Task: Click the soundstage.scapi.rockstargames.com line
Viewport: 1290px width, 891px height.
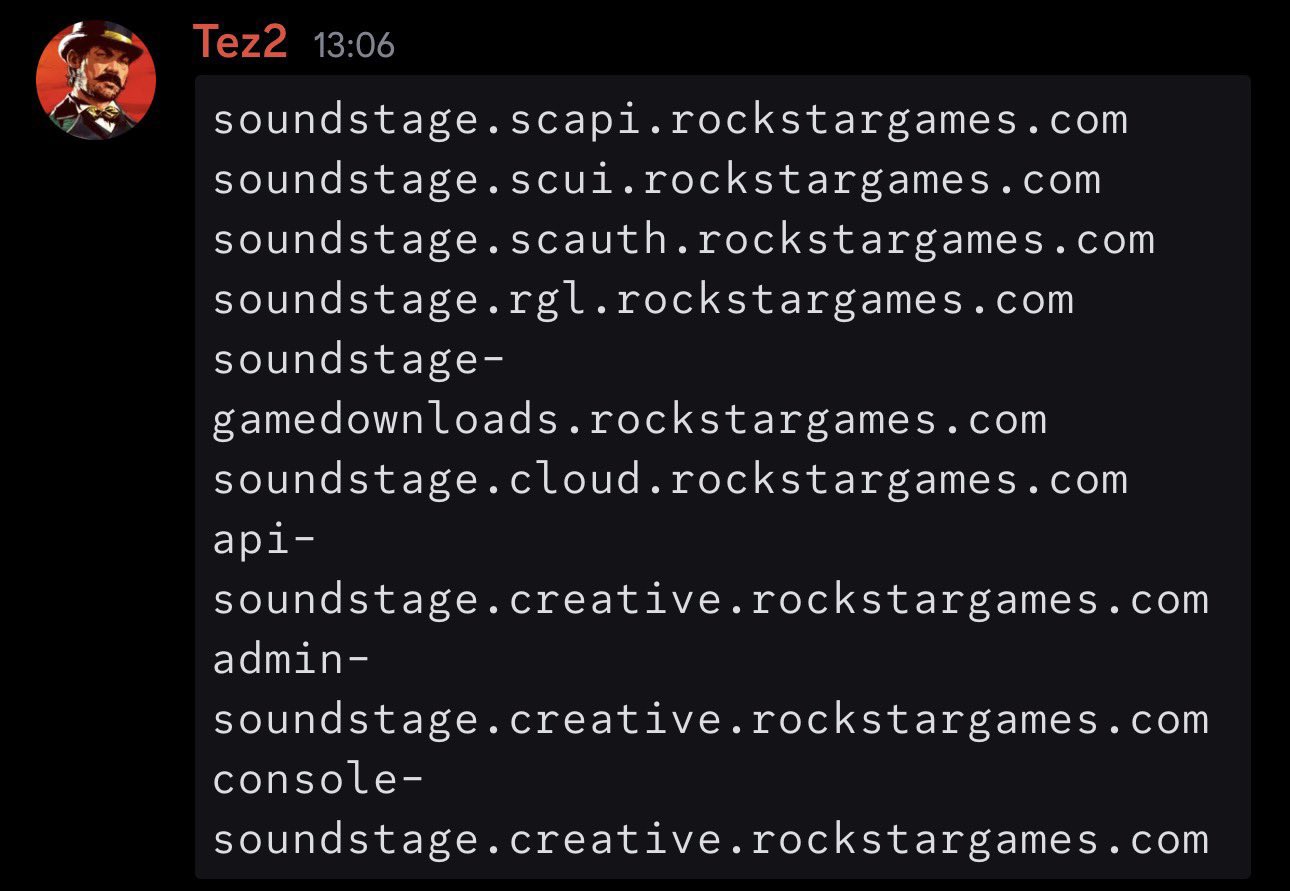Action: point(670,121)
